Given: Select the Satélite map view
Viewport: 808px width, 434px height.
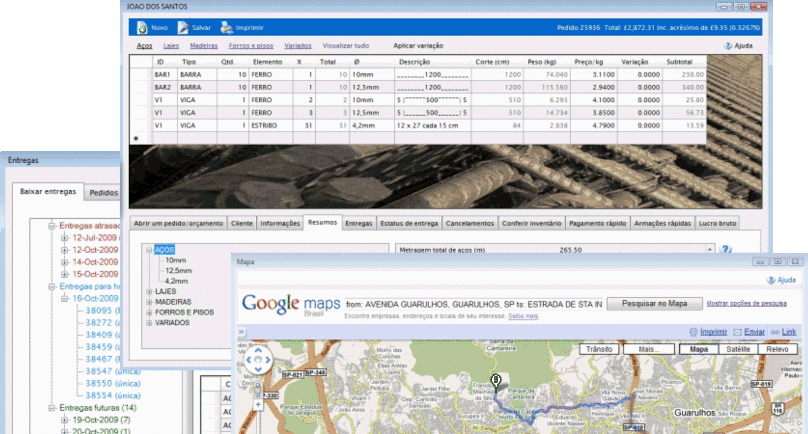Looking at the screenshot, I should click(x=738, y=349).
